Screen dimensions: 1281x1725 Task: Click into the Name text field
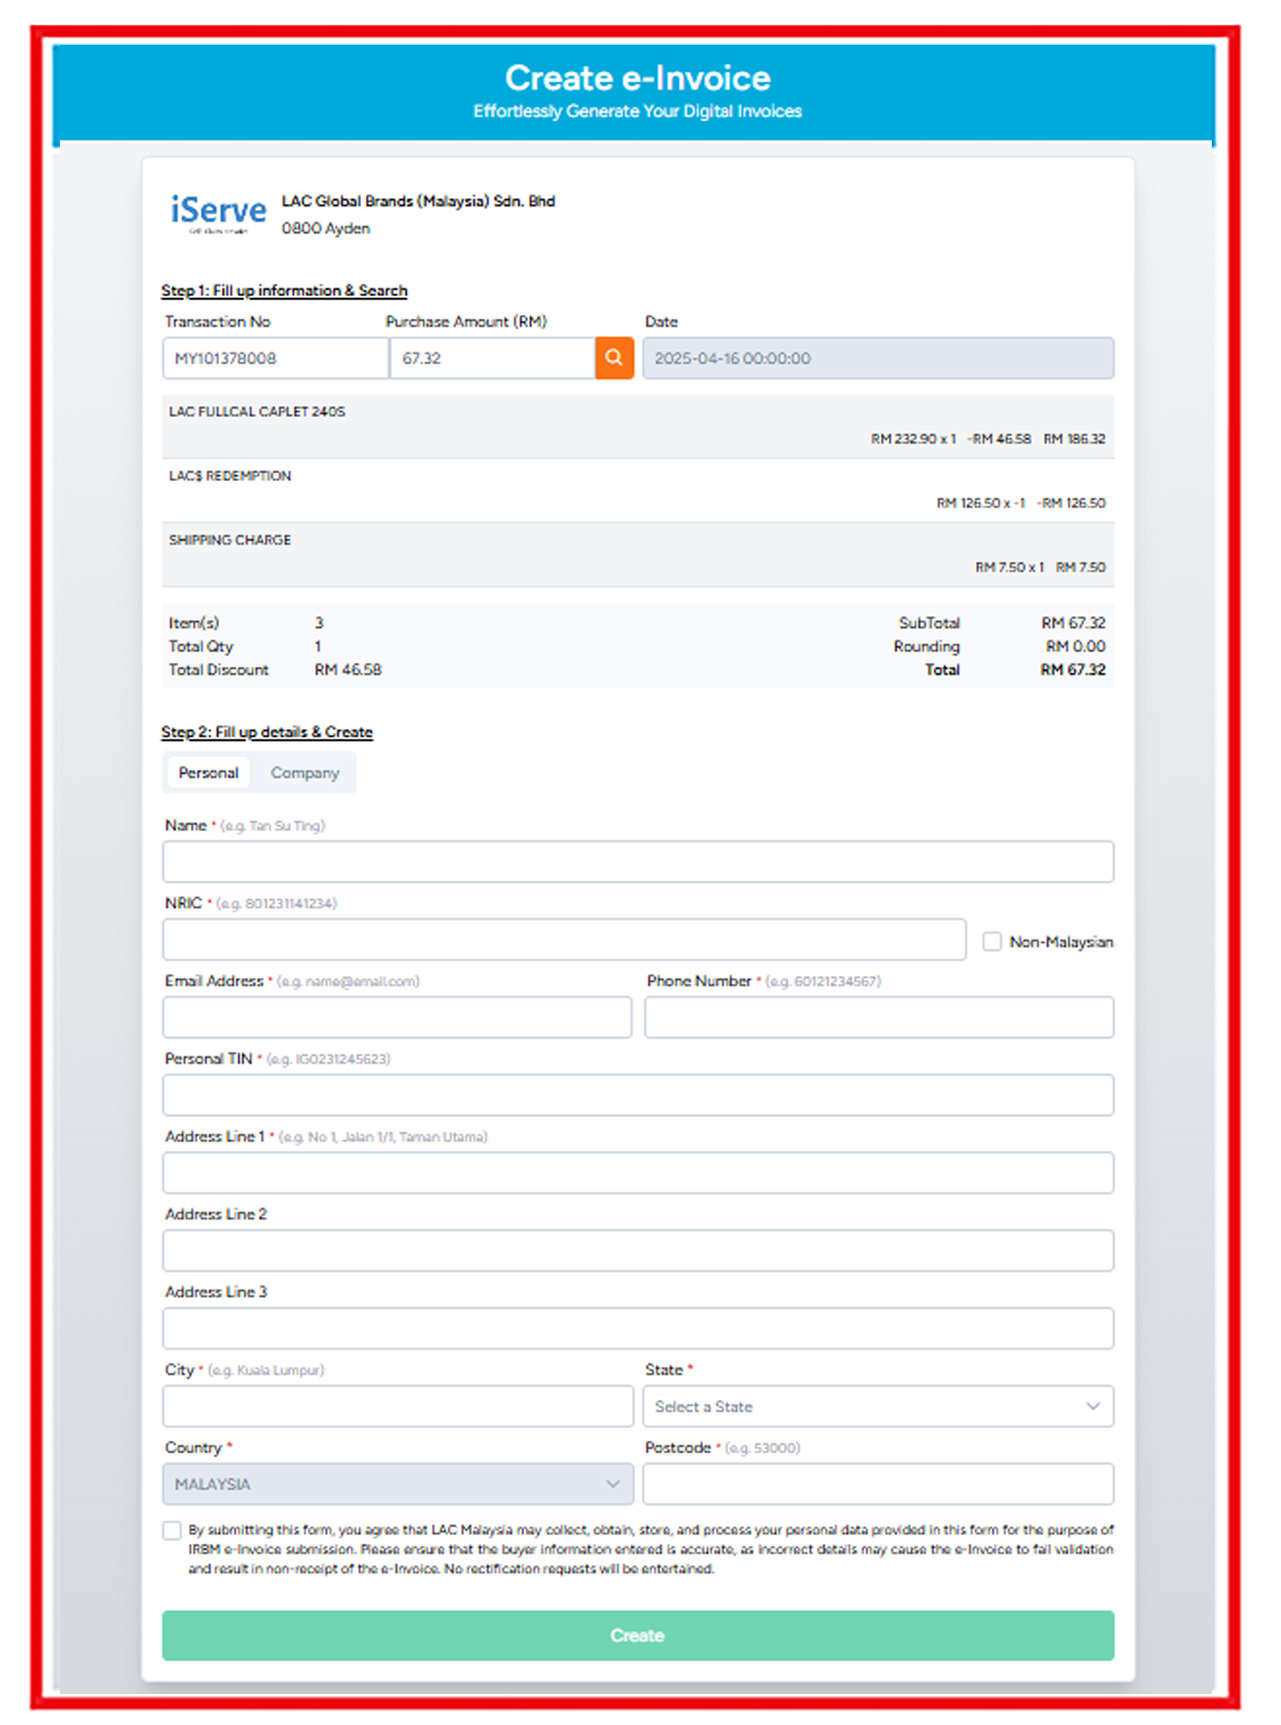click(637, 862)
